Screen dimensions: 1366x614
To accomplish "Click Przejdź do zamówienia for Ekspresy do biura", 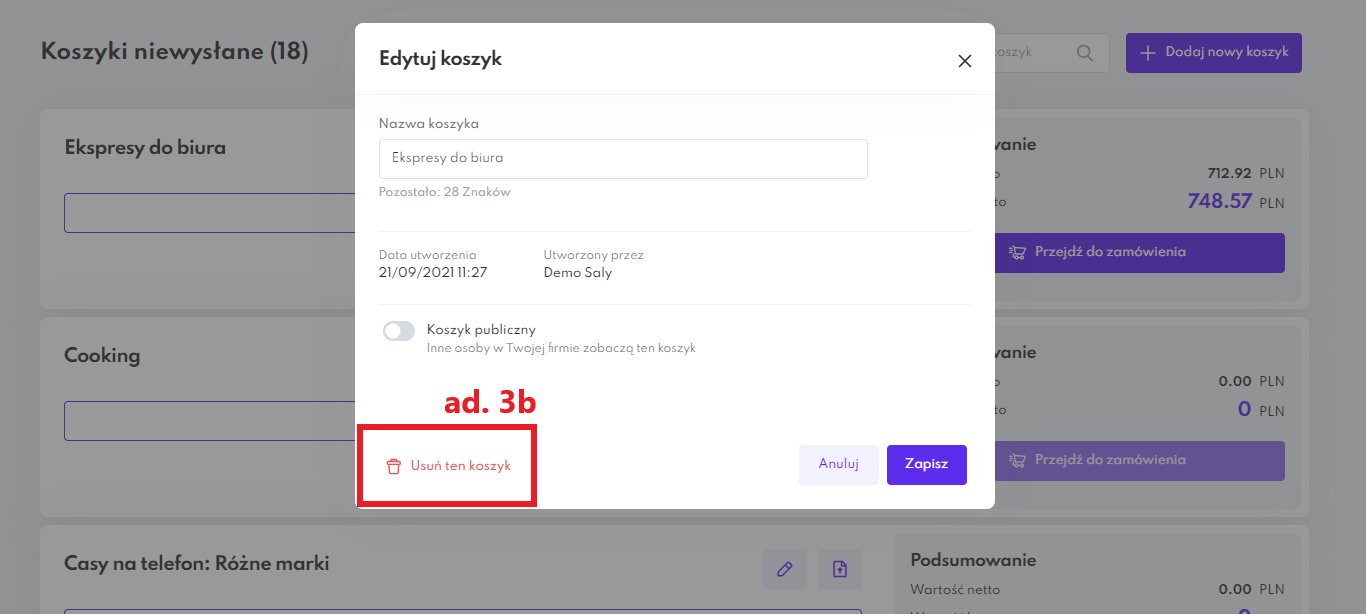I will pos(1139,253).
